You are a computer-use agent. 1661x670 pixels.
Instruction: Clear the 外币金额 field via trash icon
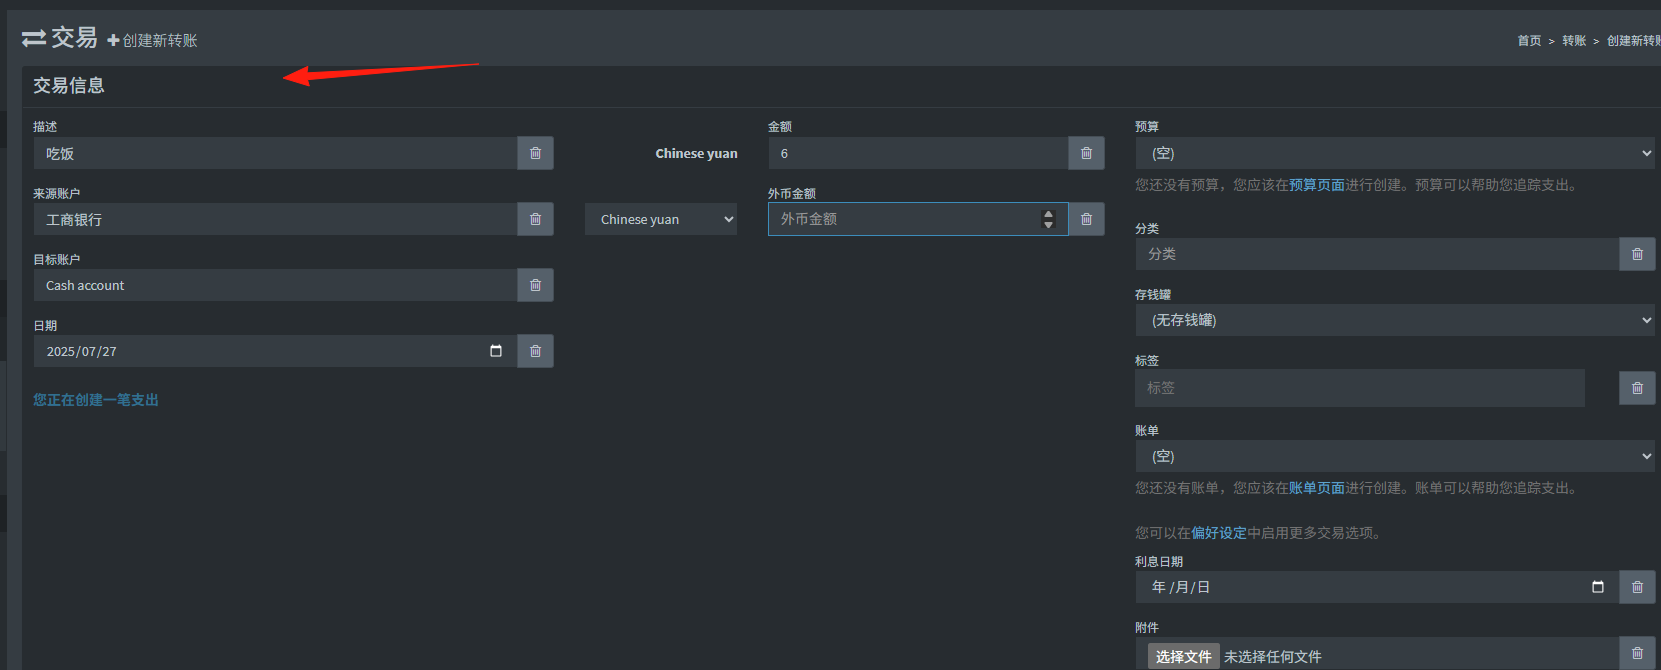pos(1086,219)
